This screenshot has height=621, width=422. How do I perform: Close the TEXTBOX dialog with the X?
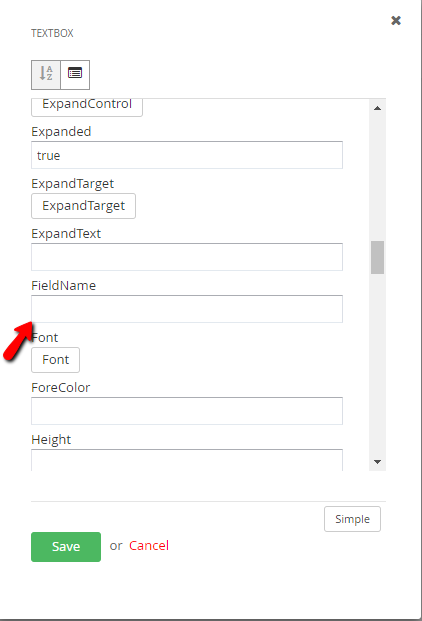coord(396,21)
